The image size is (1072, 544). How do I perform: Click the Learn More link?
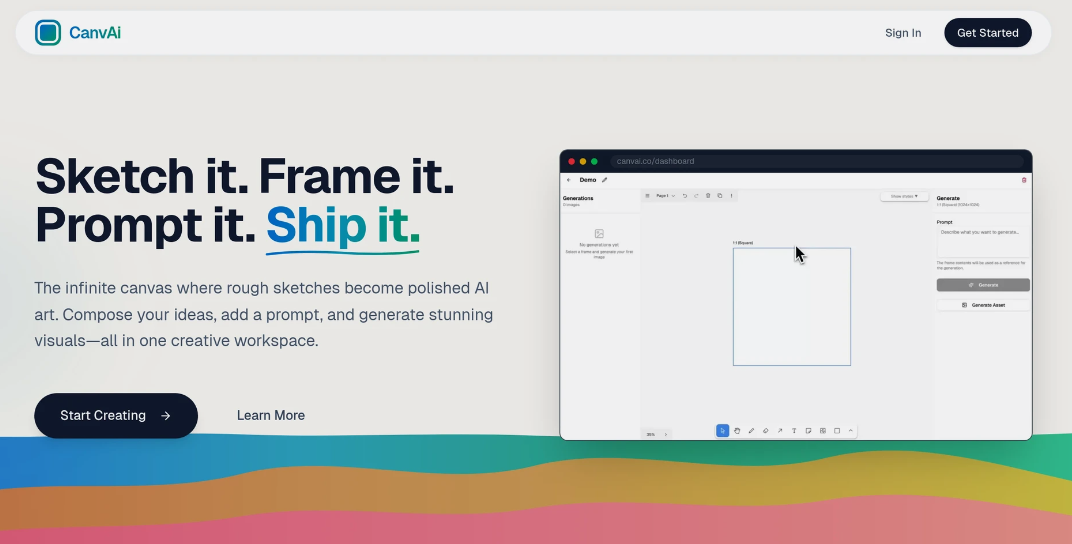pyautogui.click(x=271, y=415)
